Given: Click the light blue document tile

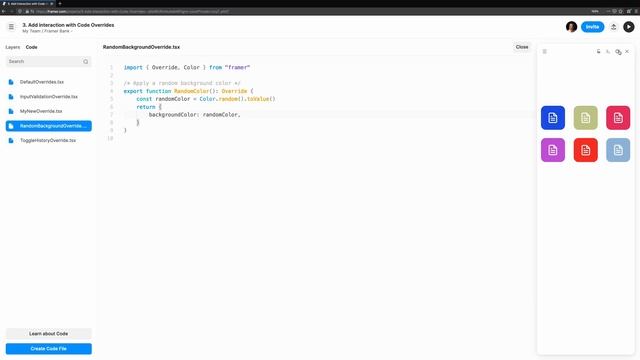Looking at the screenshot, I should pos(618,150).
